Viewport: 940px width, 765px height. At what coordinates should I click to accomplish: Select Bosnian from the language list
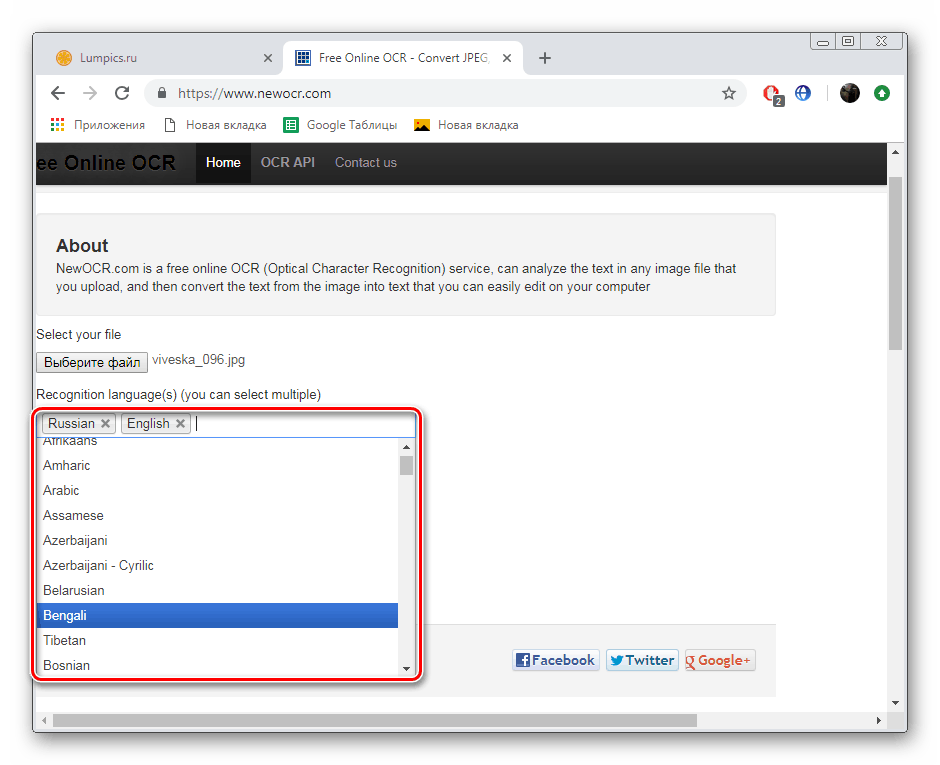click(217, 665)
